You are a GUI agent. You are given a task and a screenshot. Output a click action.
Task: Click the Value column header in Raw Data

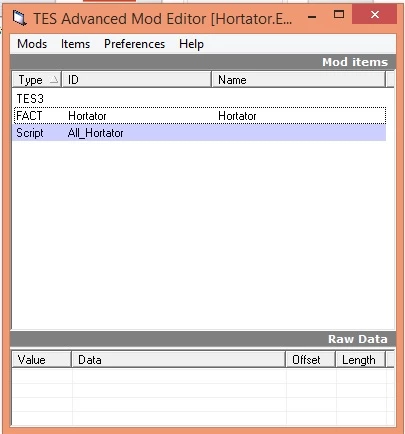pyautogui.click(x=42, y=360)
